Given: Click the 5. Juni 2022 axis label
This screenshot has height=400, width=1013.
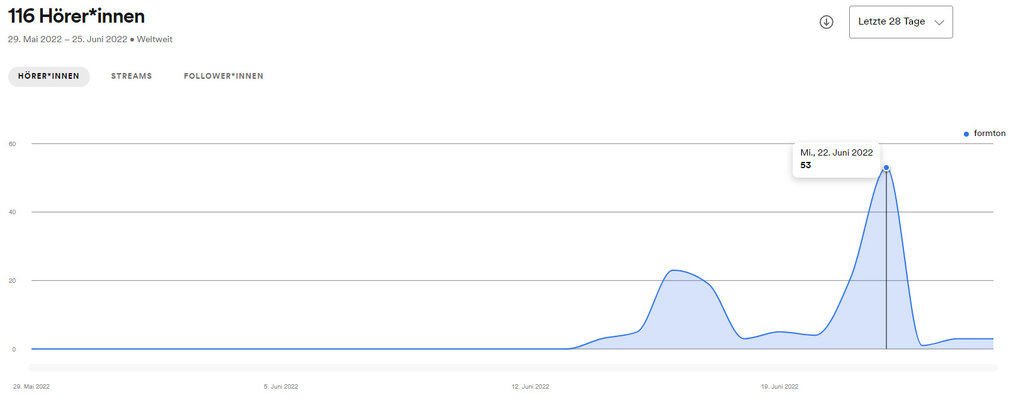Looking at the screenshot, I should pos(281,387).
